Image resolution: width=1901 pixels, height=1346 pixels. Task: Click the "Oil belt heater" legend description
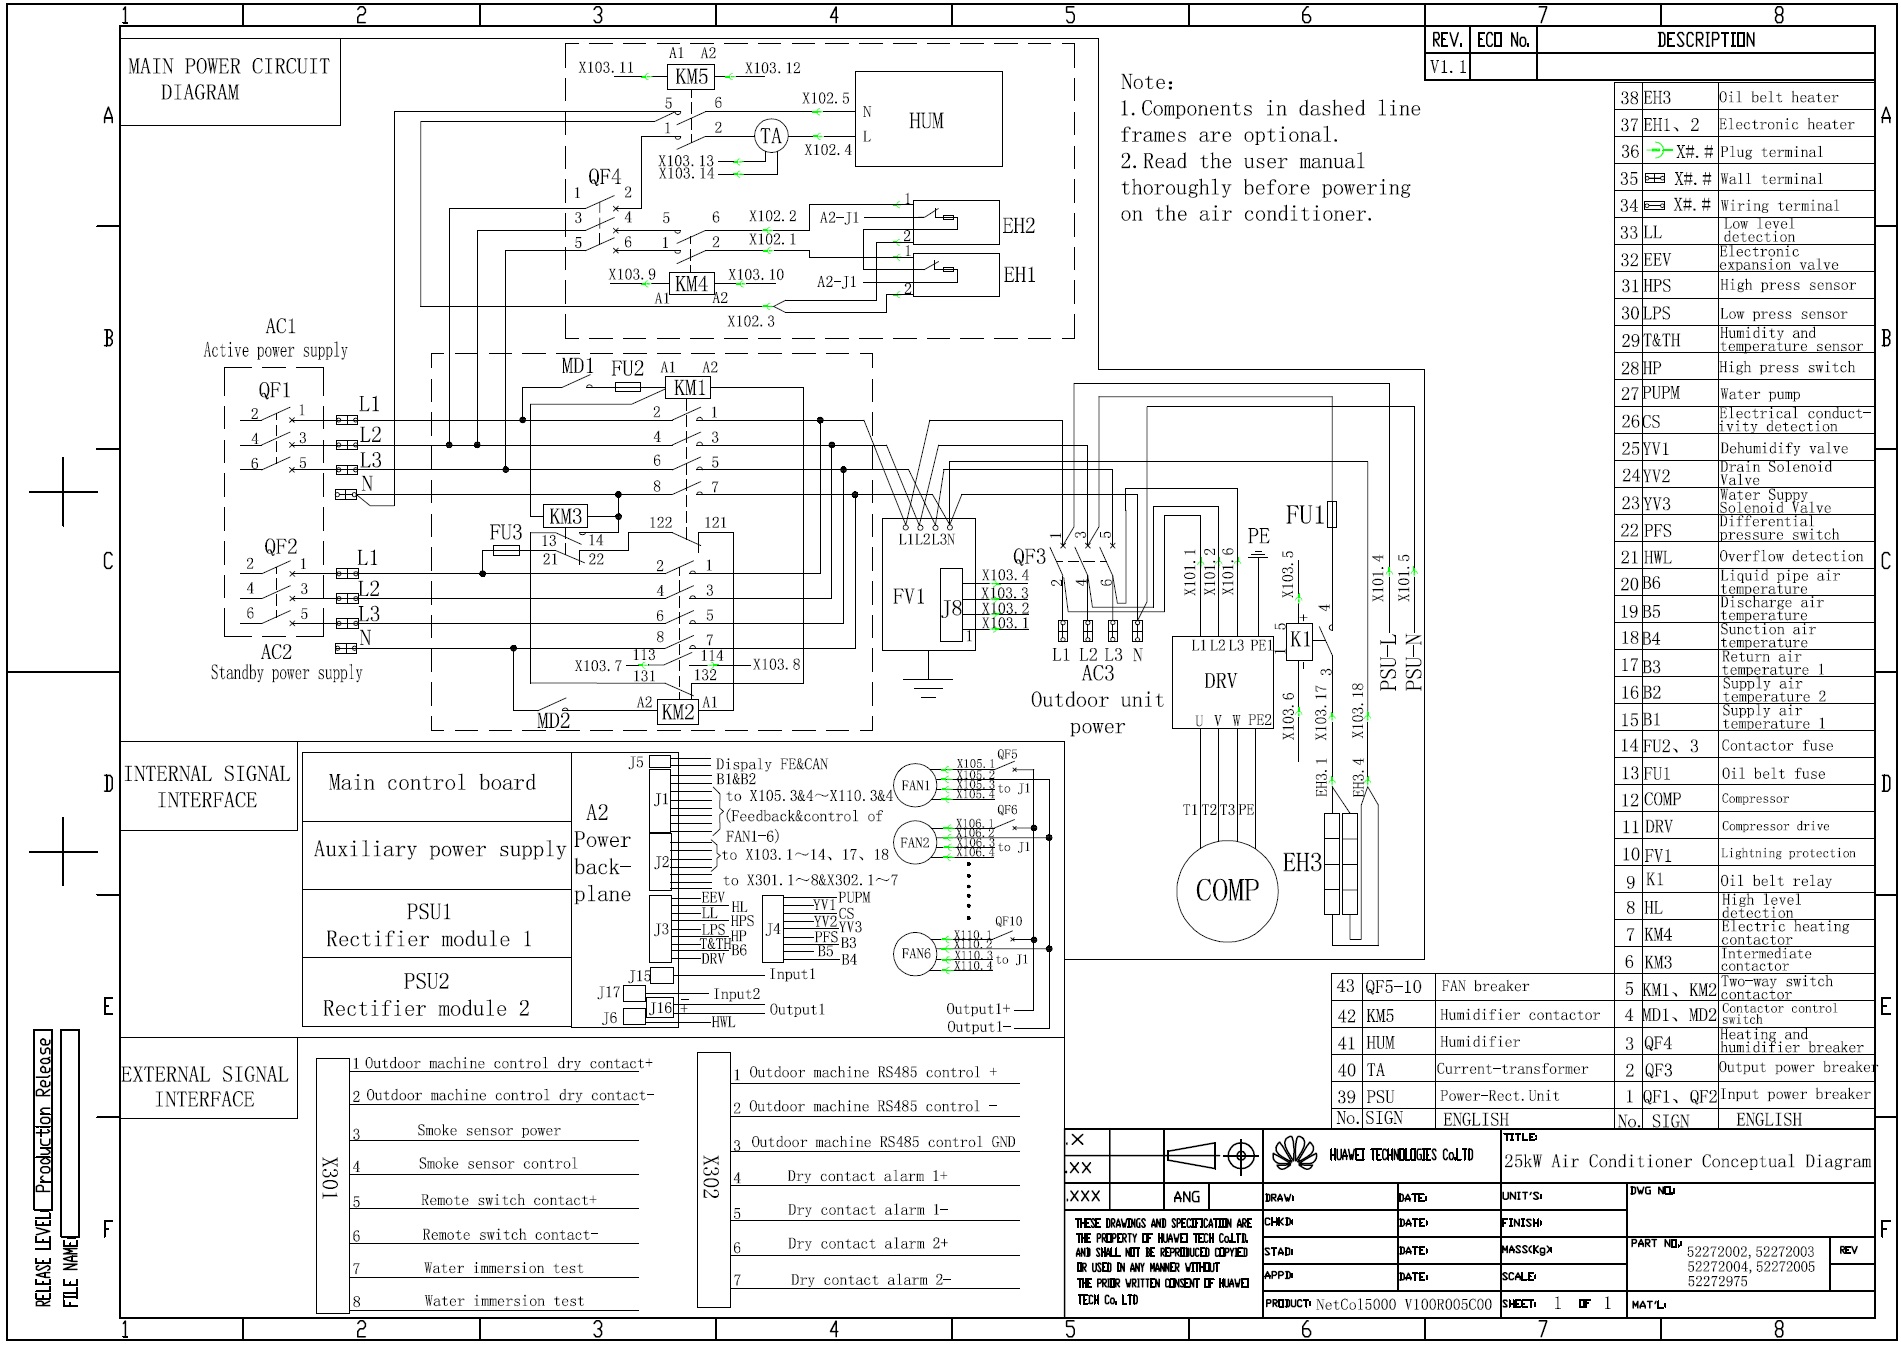[1779, 97]
